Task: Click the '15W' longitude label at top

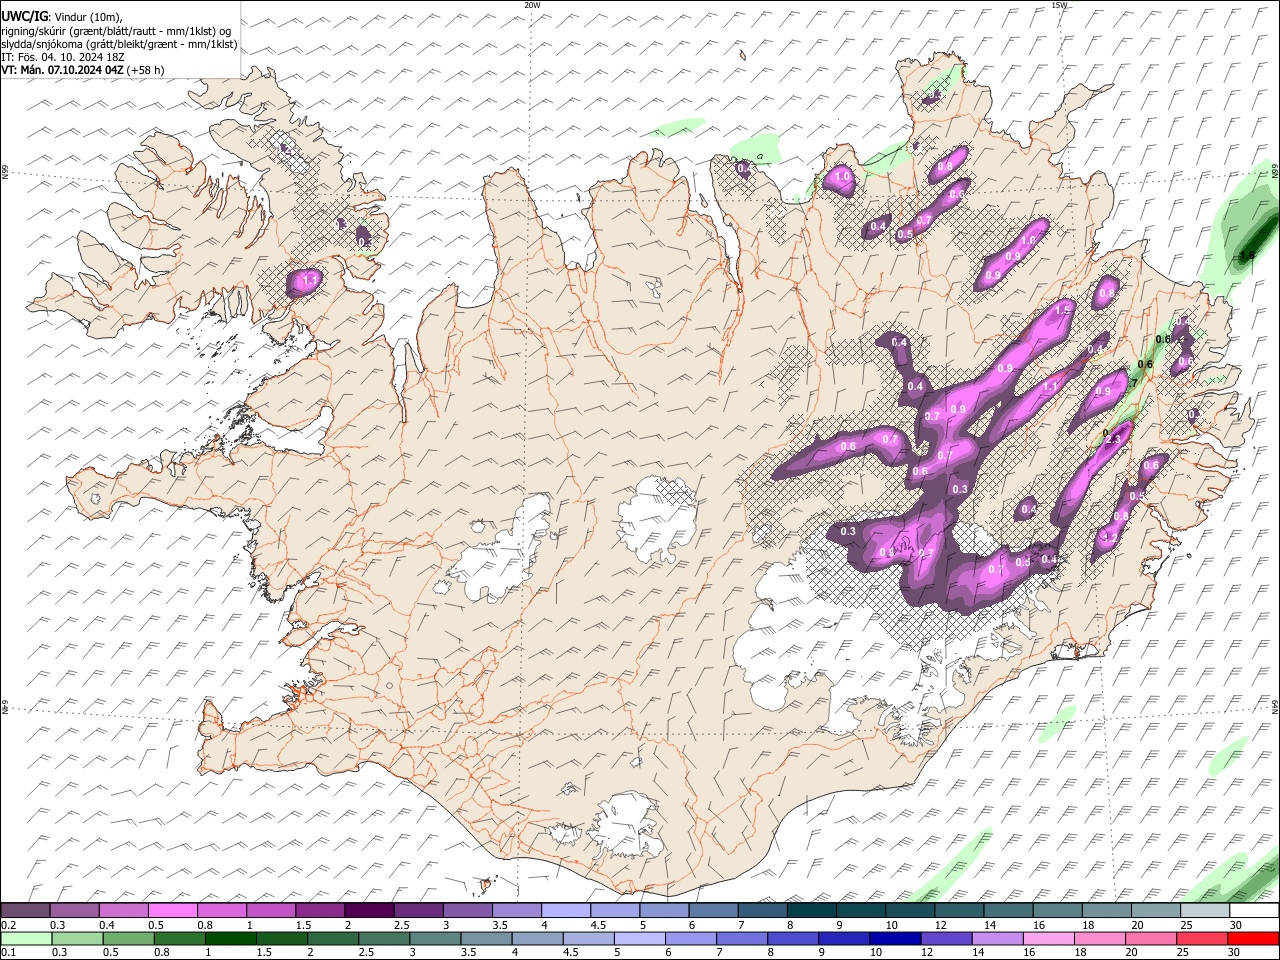Action: pyautogui.click(x=1059, y=5)
